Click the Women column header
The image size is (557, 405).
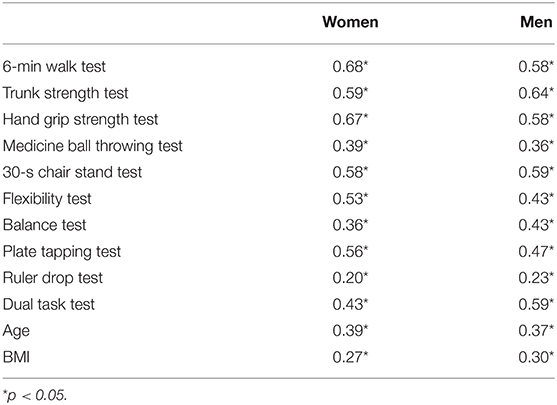[x=350, y=22]
